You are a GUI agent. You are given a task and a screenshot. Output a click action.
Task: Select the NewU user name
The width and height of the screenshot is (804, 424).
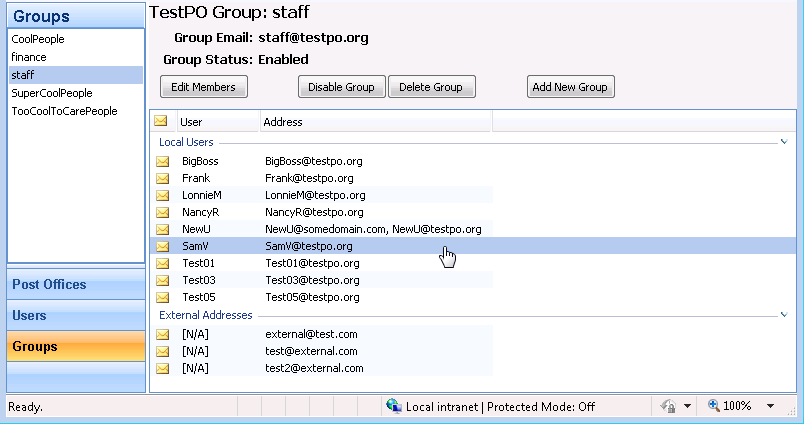[196, 229]
